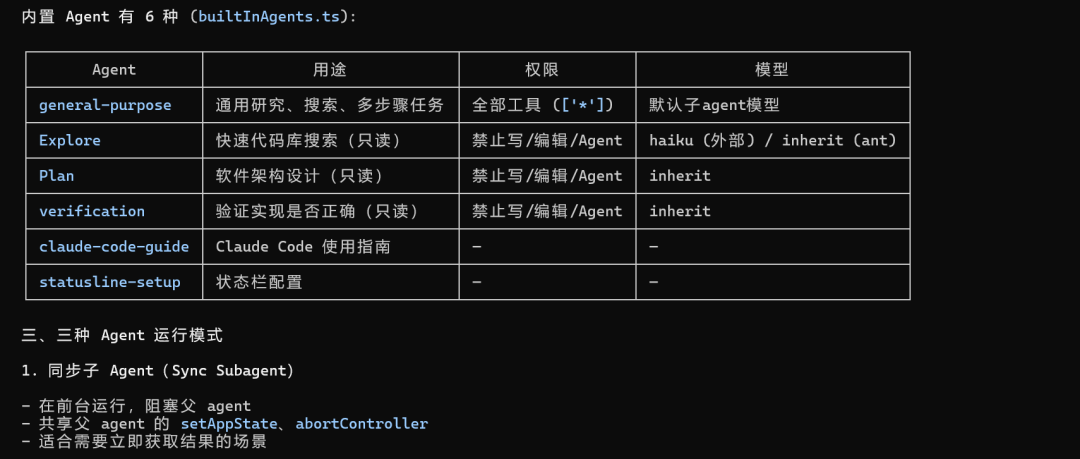Click the abortController code reference

(362, 423)
